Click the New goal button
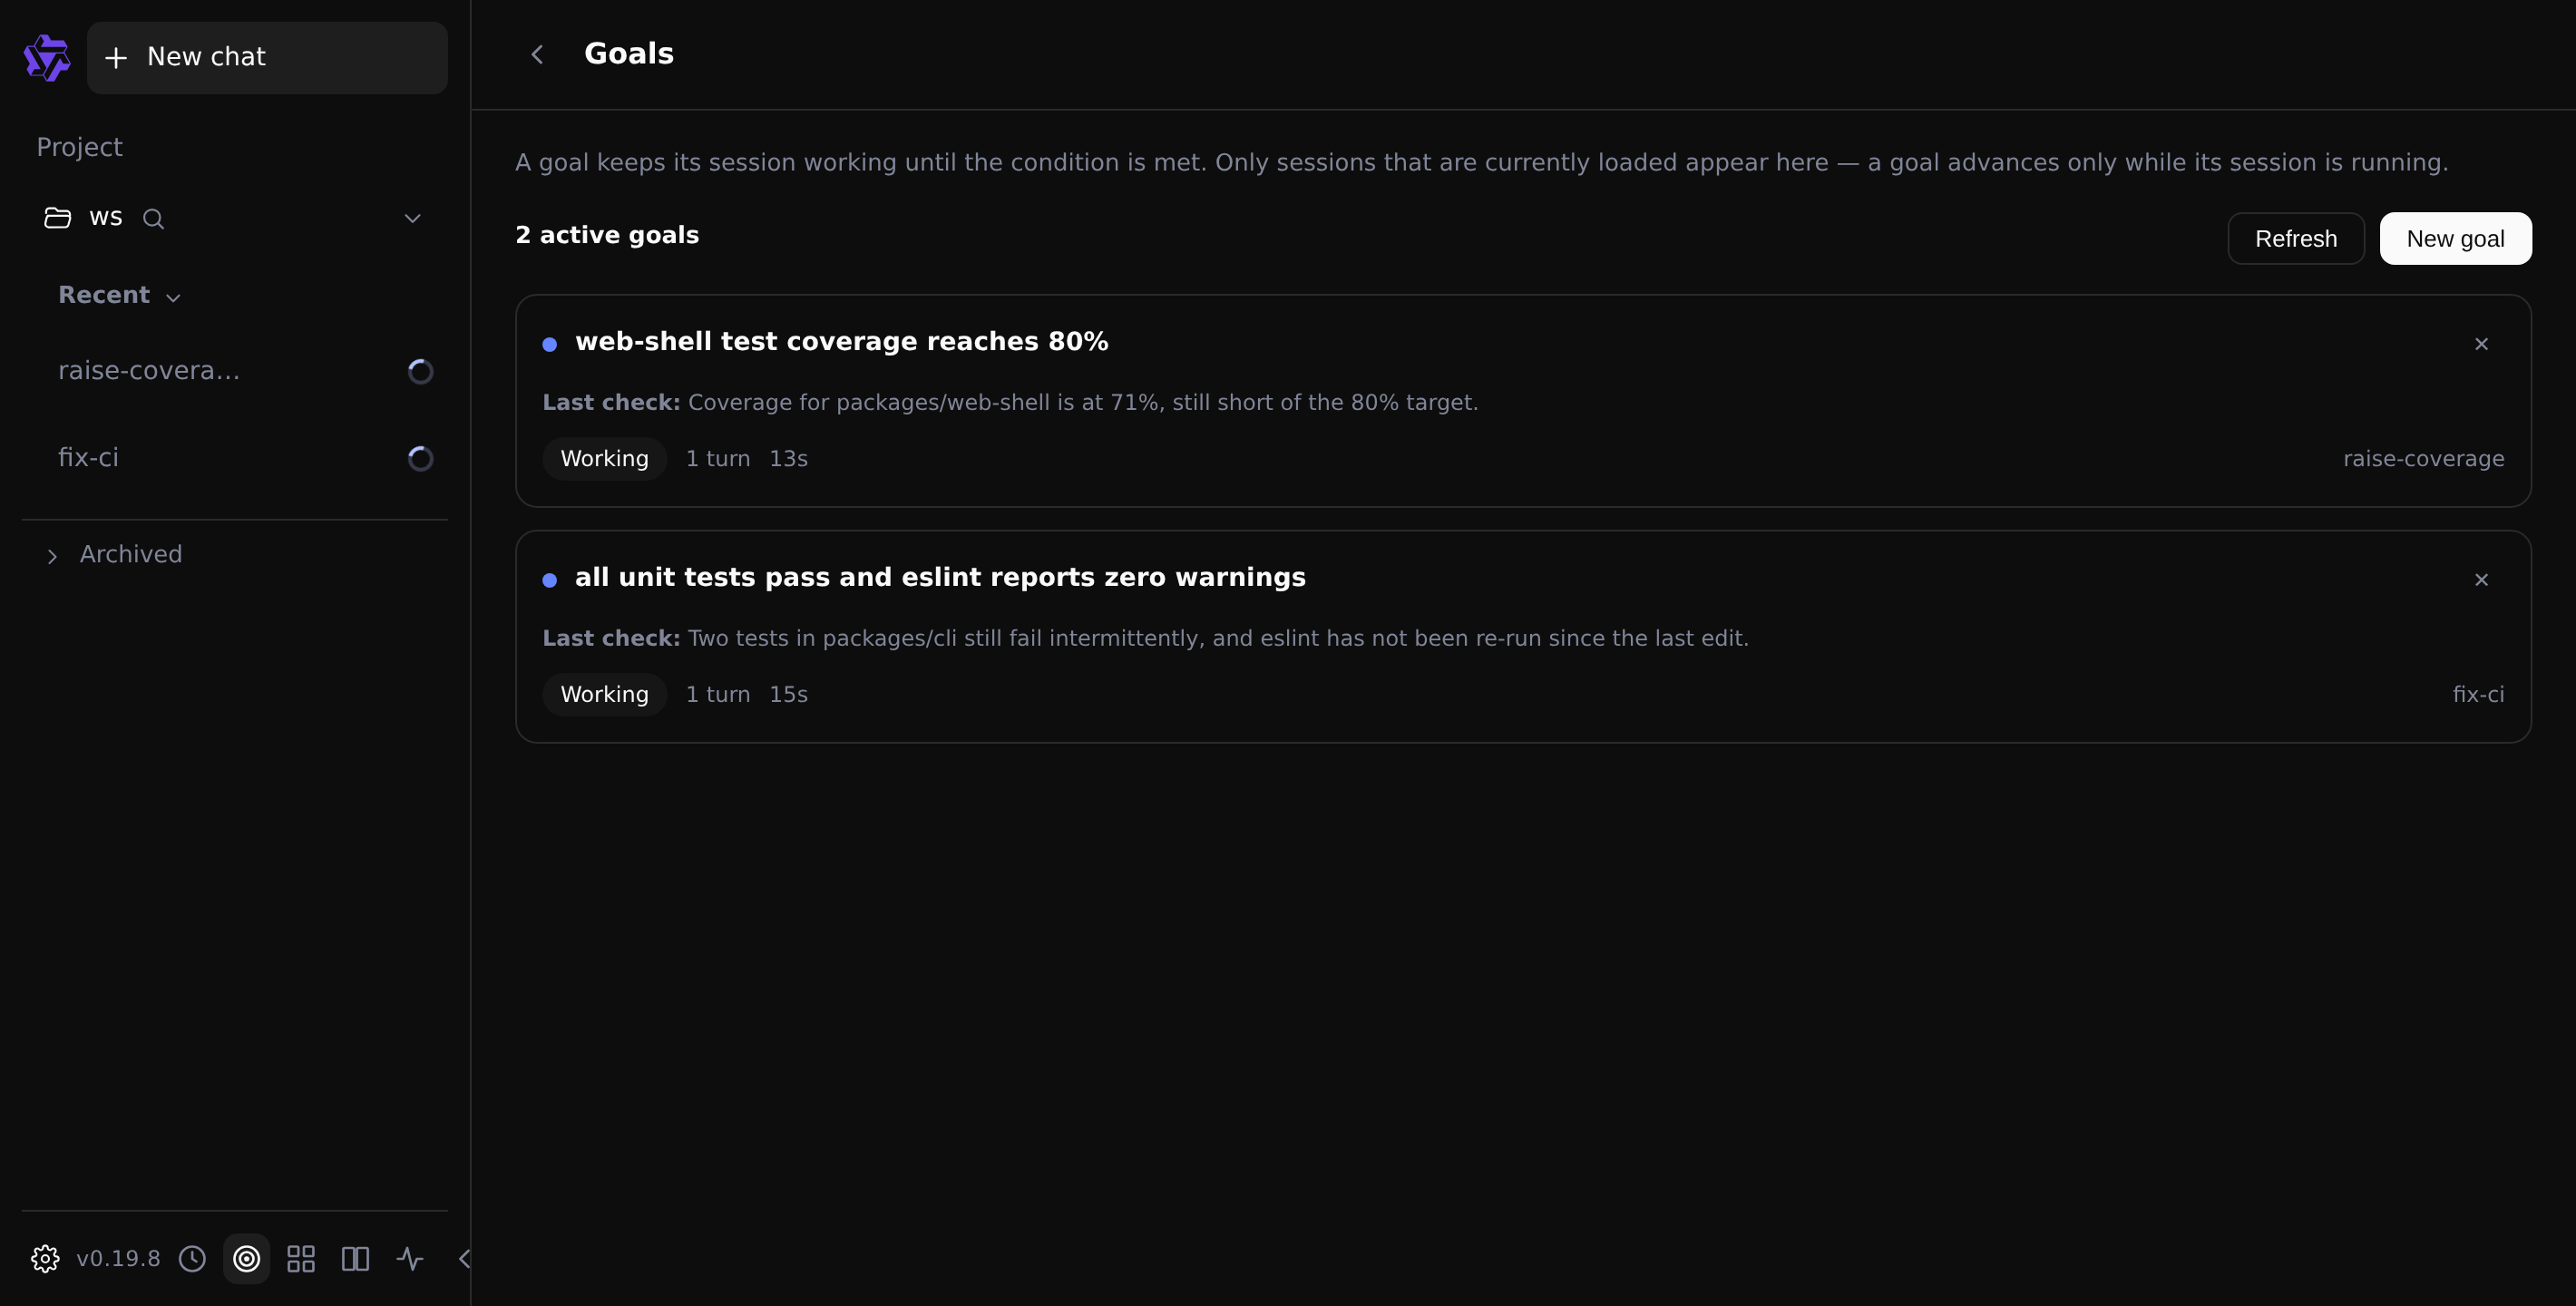Screen dimensions: 2576x1306 [2455, 238]
